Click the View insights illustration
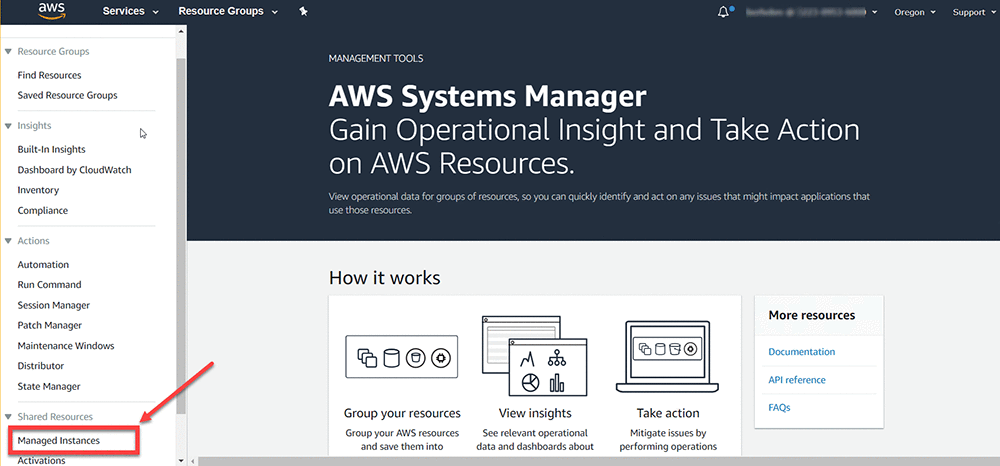The height and width of the screenshot is (466, 1000). coord(534,355)
